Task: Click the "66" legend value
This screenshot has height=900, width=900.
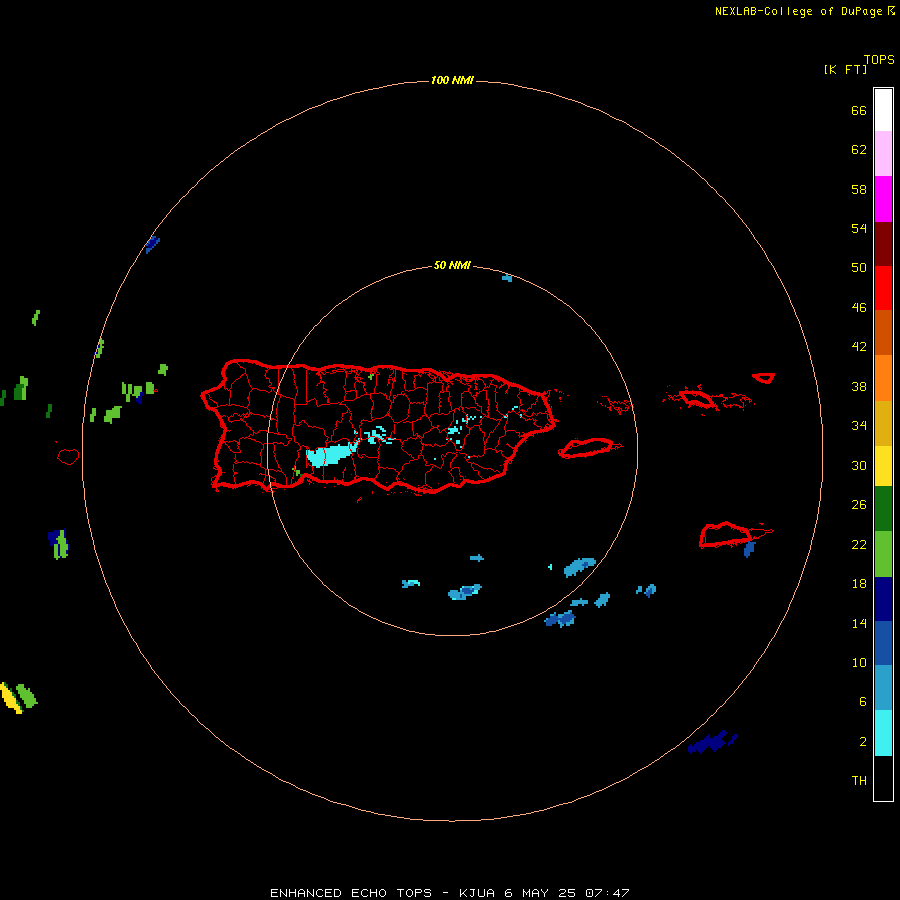Action: 859,111
